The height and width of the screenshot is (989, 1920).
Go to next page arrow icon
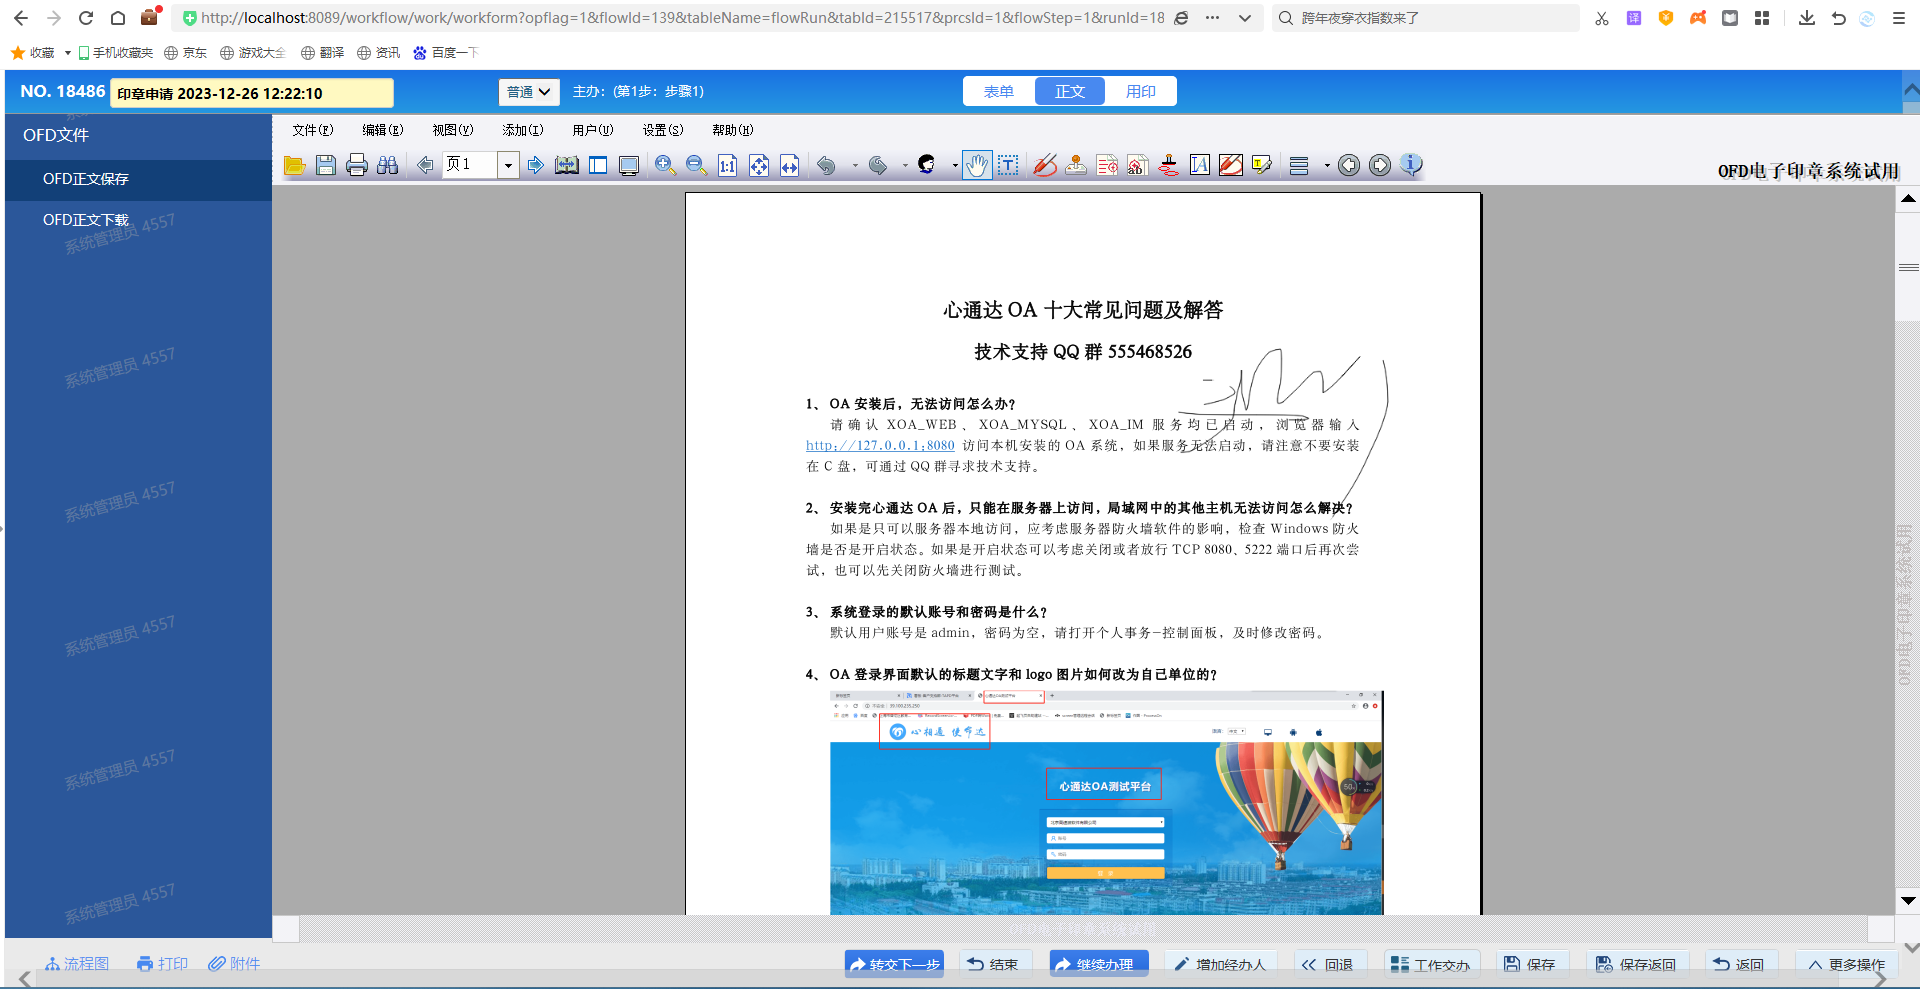(x=536, y=165)
